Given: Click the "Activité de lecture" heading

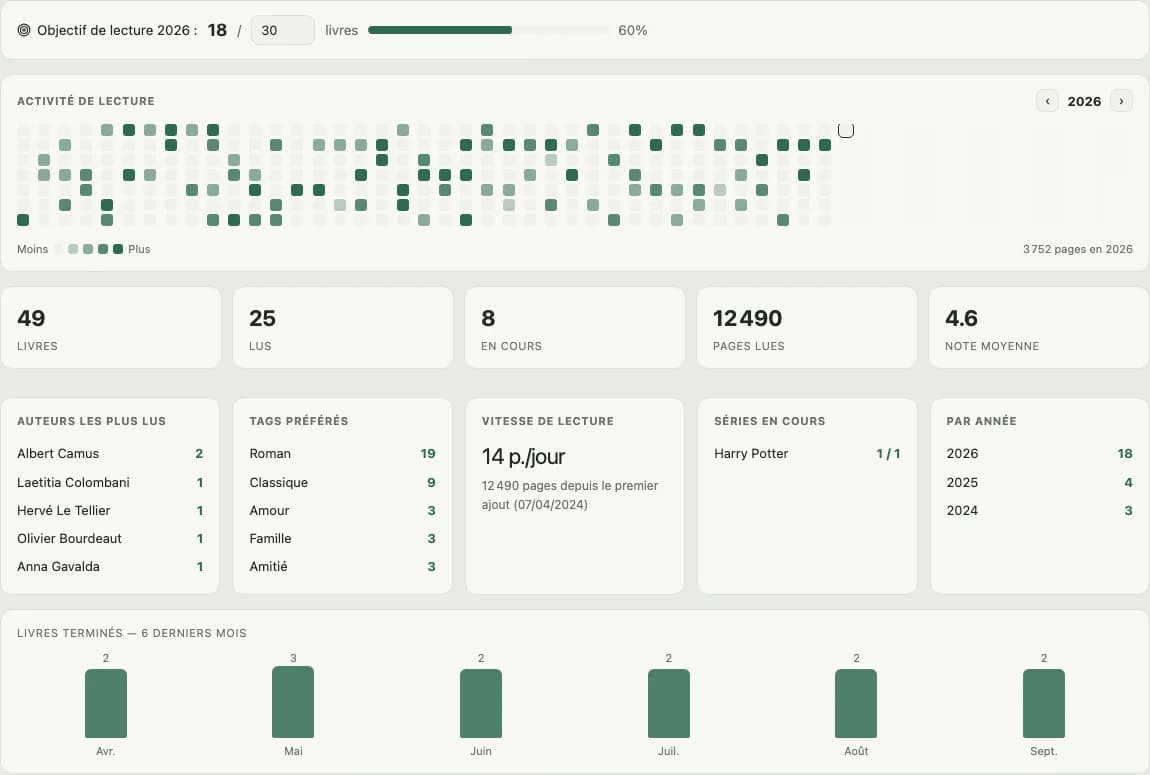Looking at the screenshot, I should pos(86,101).
